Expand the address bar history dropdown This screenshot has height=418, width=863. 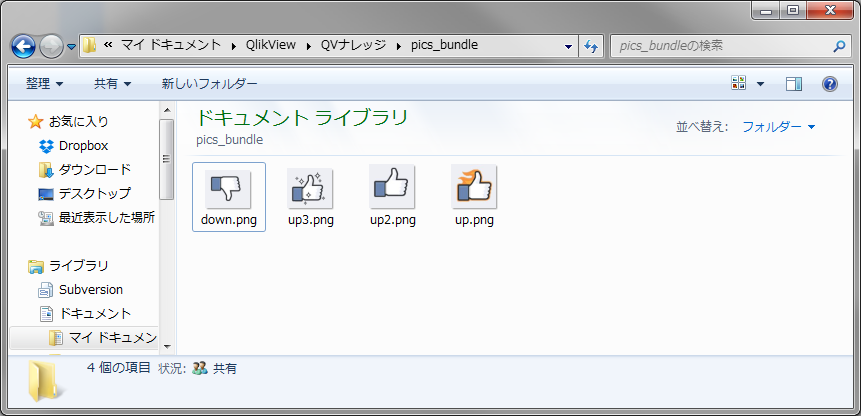click(x=569, y=46)
